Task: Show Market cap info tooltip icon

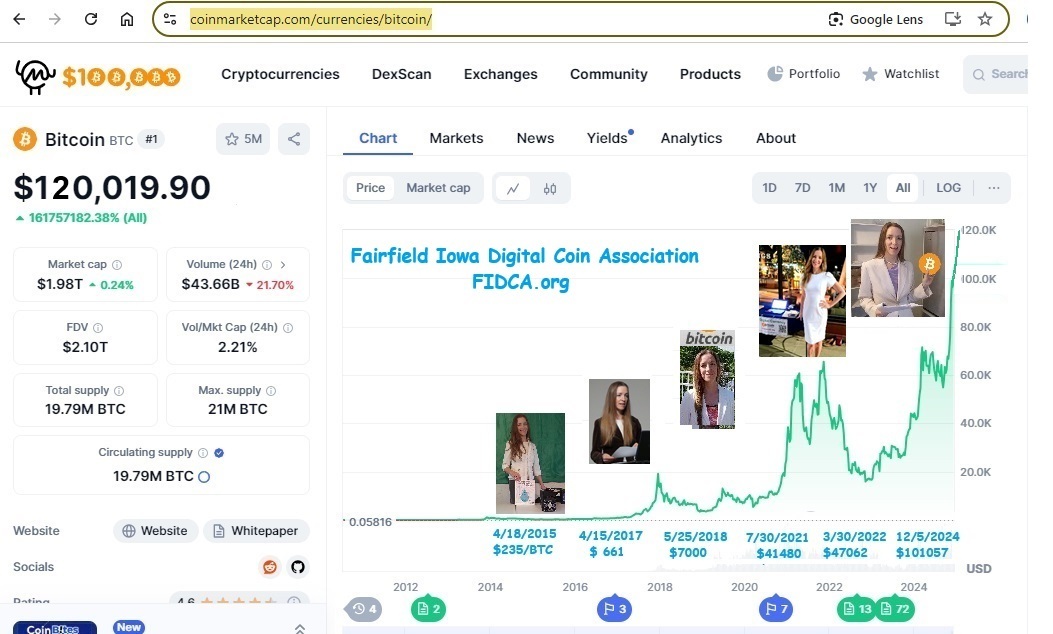Action: (117, 265)
